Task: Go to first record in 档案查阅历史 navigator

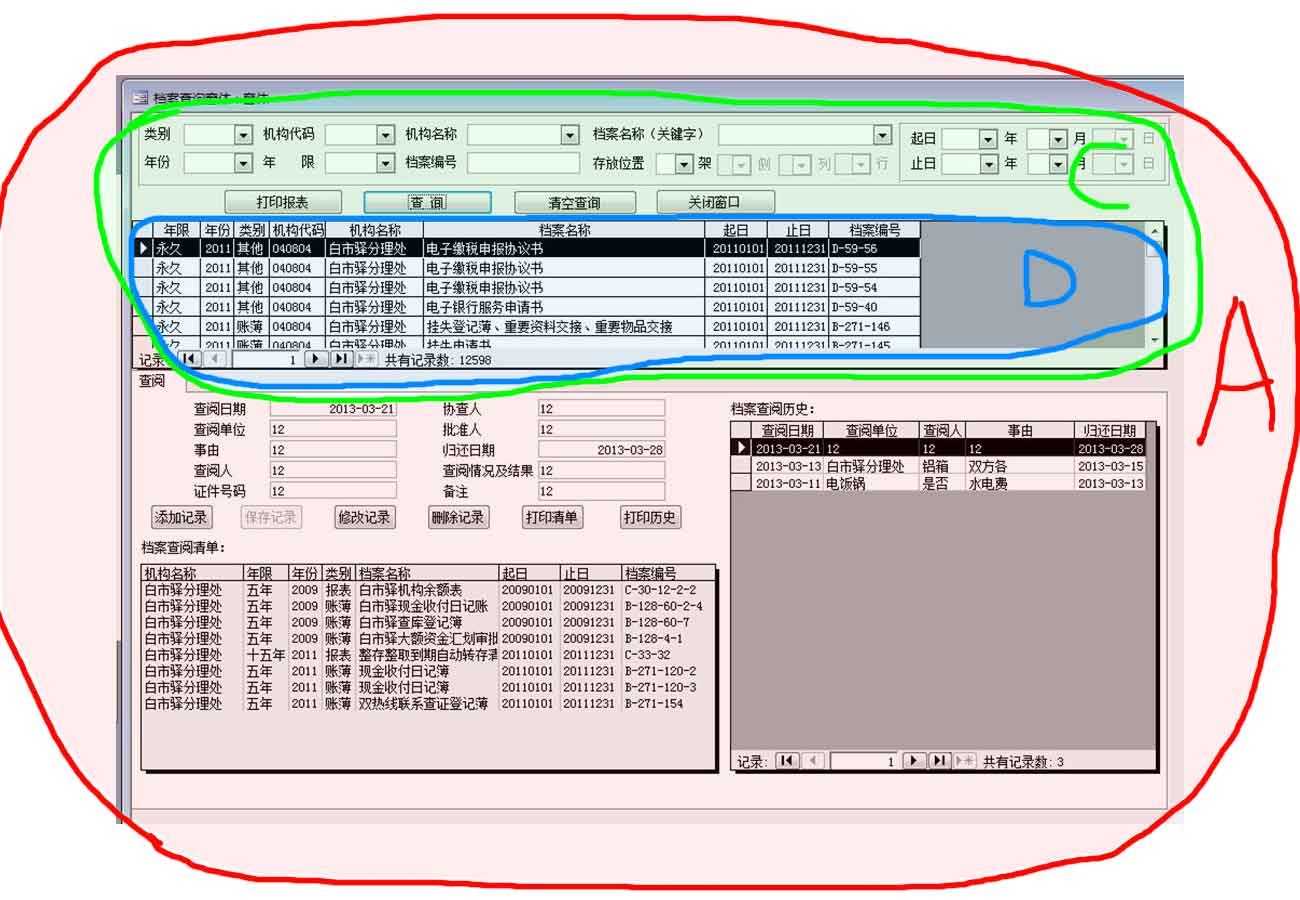Action: click(x=786, y=761)
